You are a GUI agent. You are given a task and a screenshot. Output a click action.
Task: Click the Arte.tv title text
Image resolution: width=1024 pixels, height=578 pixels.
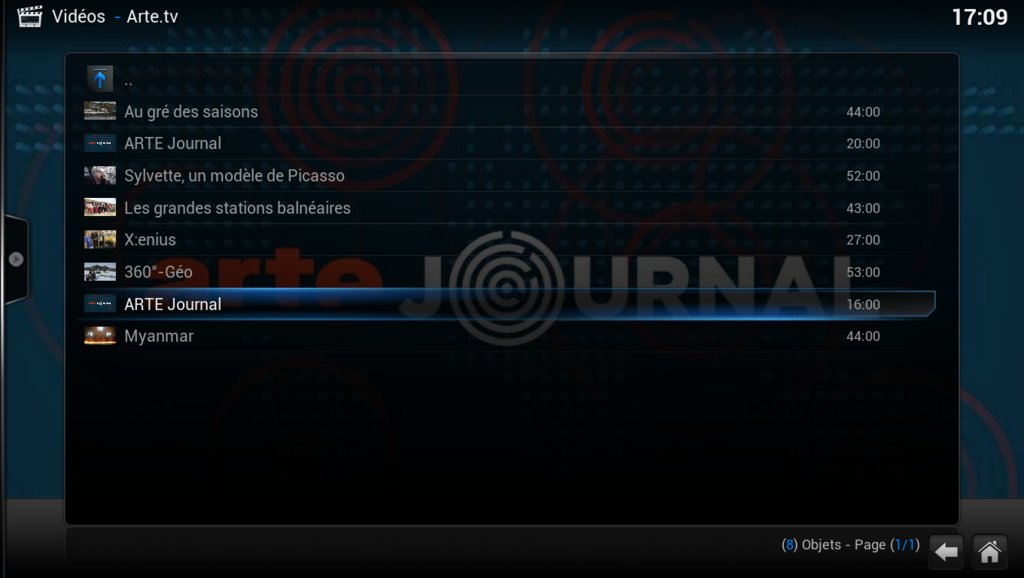click(152, 16)
